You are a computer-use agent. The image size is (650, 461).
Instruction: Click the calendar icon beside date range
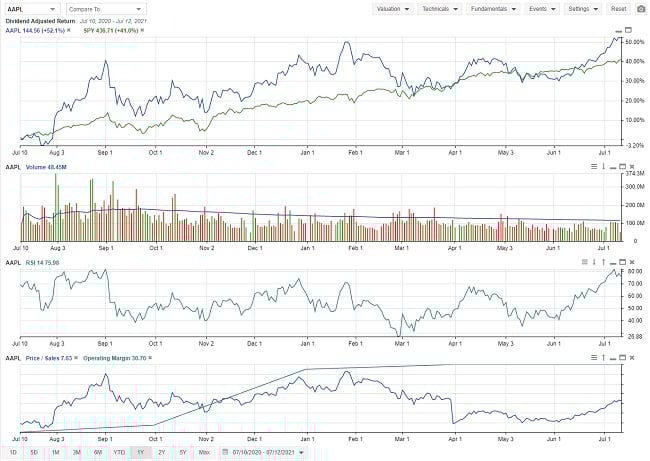pos(225,452)
